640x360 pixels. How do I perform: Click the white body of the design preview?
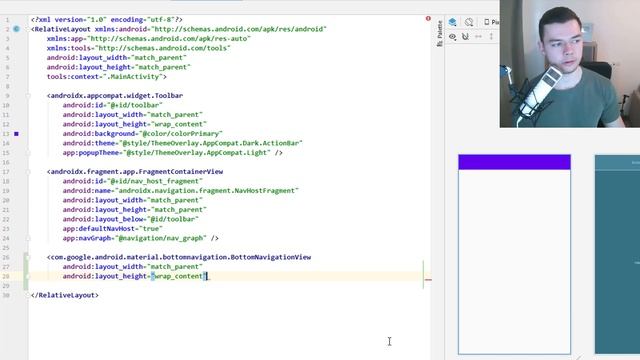(x=514, y=261)
